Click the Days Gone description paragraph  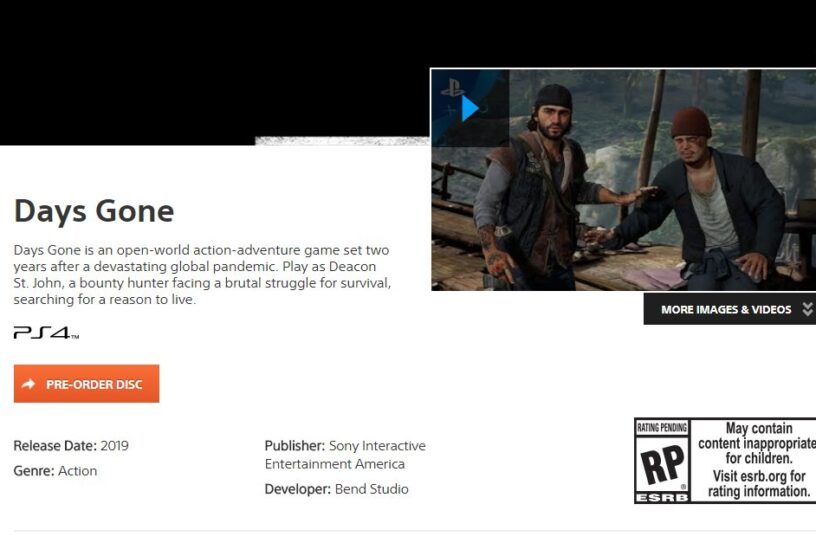point(202,274)
